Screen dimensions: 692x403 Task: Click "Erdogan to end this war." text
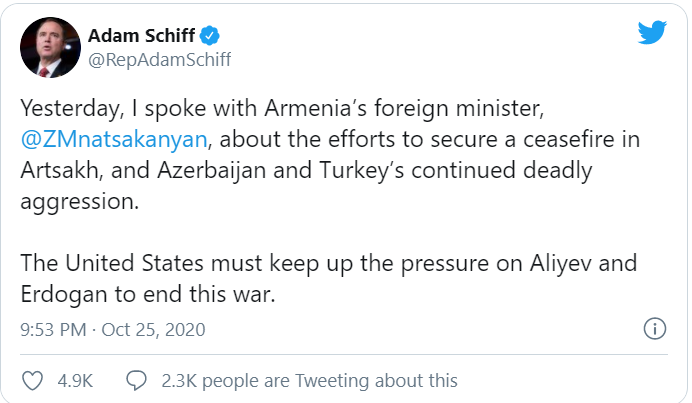click(x=148, y=294)
